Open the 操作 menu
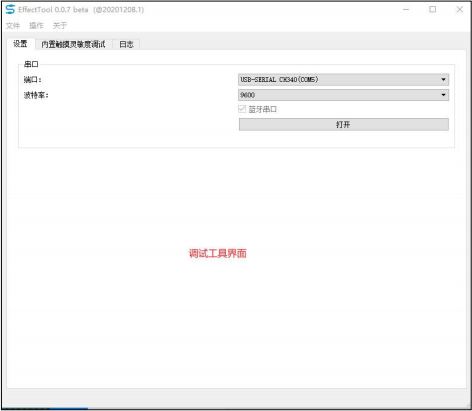Screen dimensions: 472x411 click(36, 25)
